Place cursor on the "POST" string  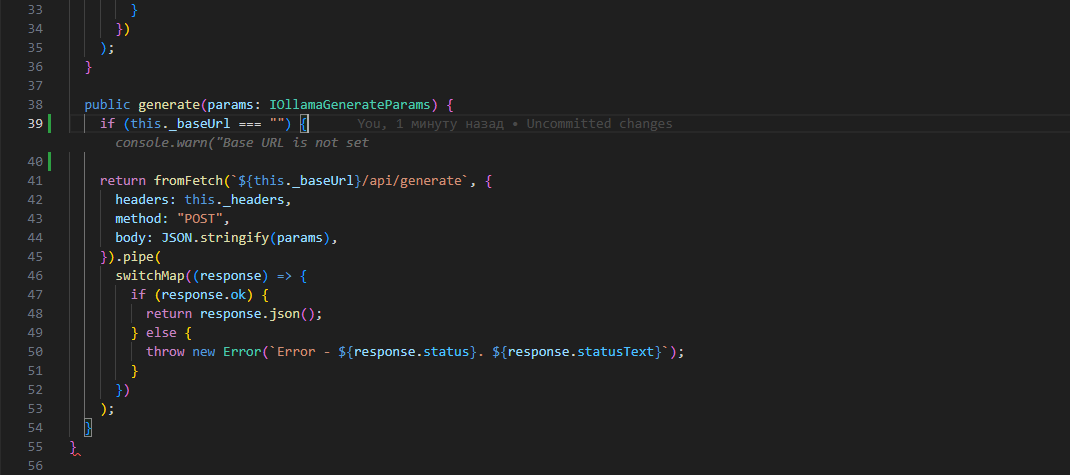(203, 219)
